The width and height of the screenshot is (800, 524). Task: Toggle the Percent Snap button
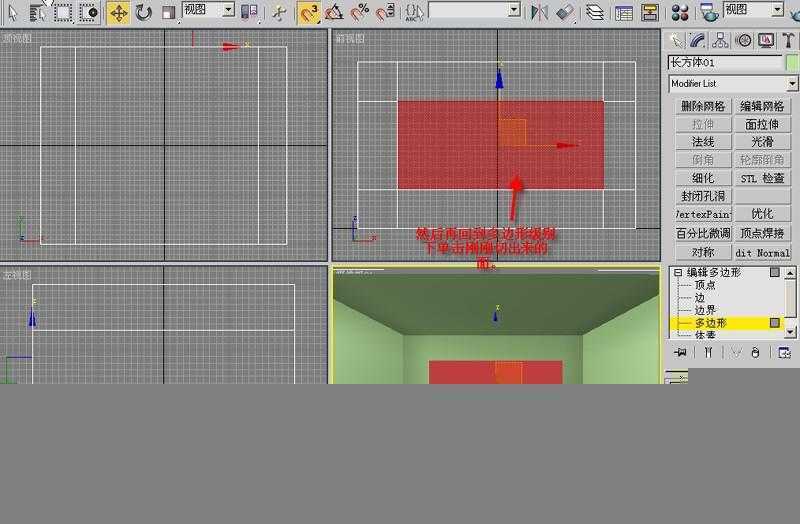pyautogui.click(x=360, y=12)
